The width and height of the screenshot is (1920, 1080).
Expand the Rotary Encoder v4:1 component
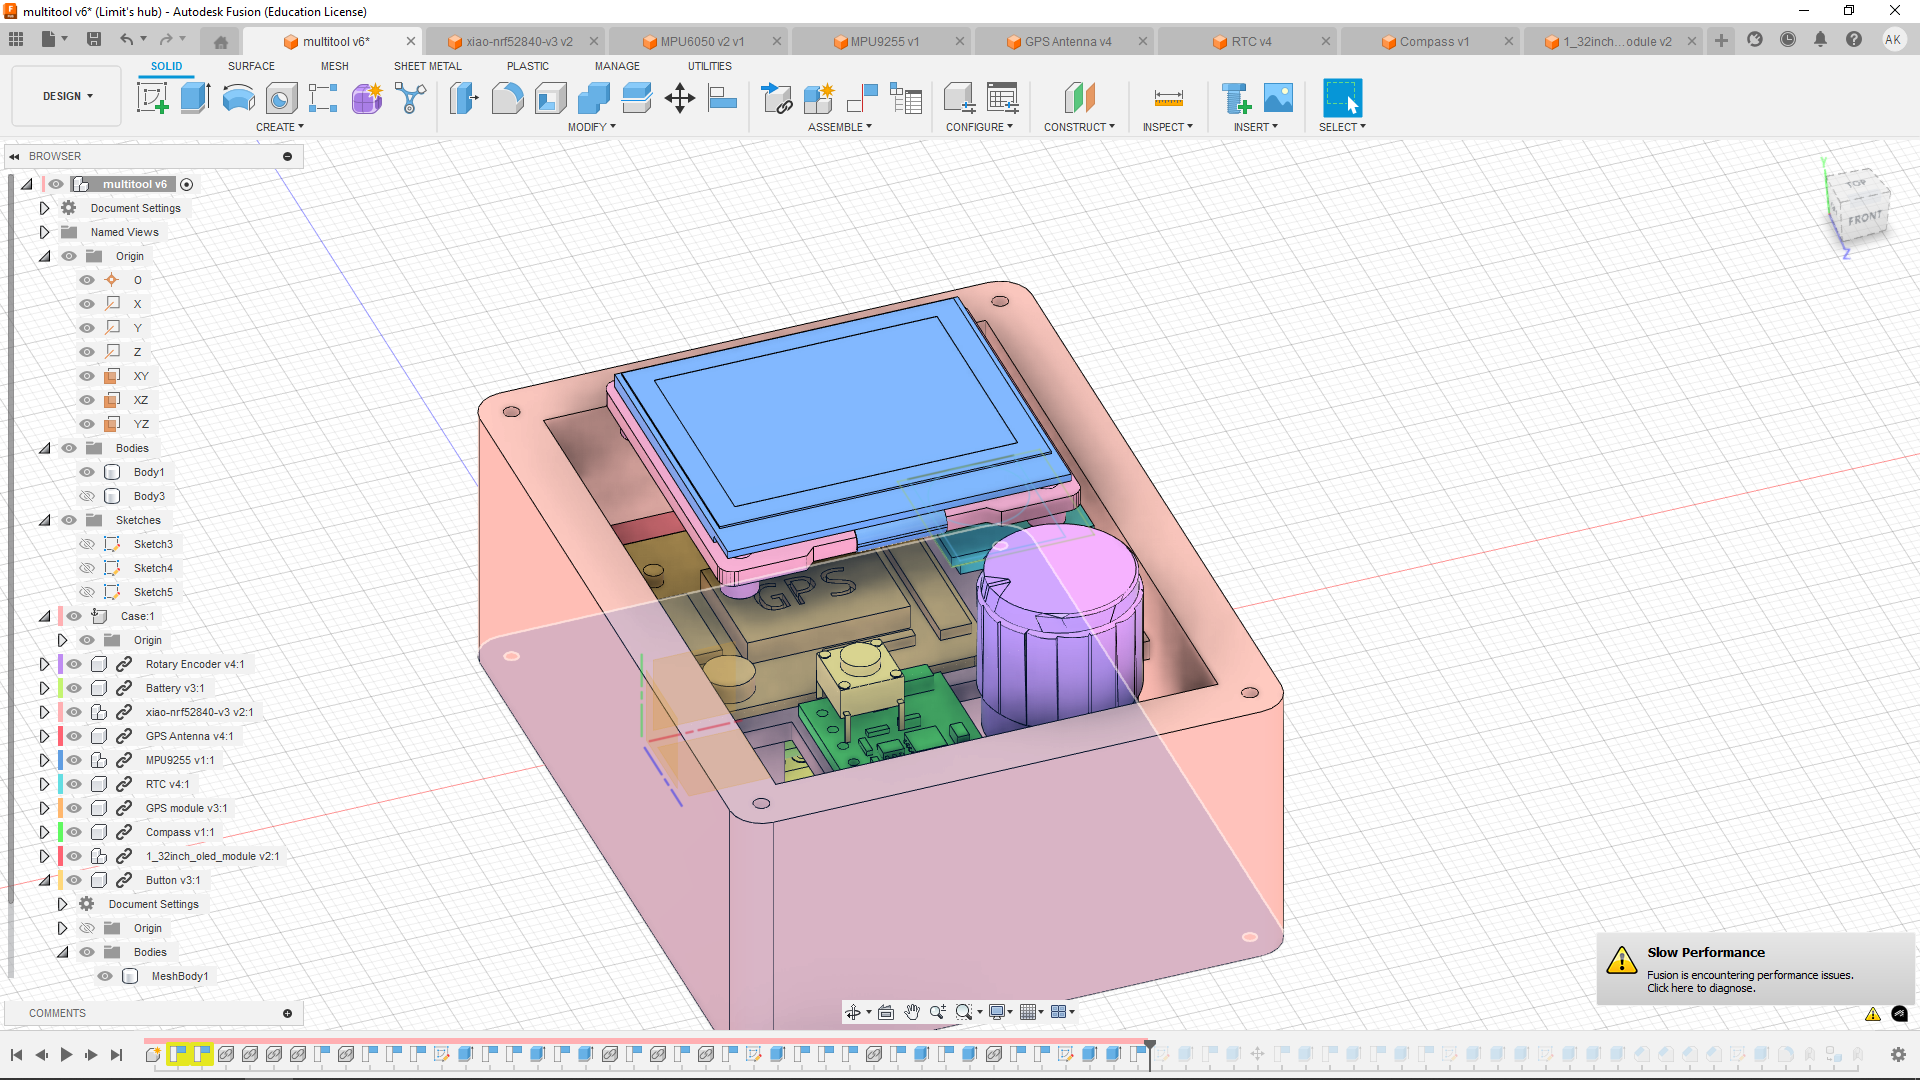44,664
